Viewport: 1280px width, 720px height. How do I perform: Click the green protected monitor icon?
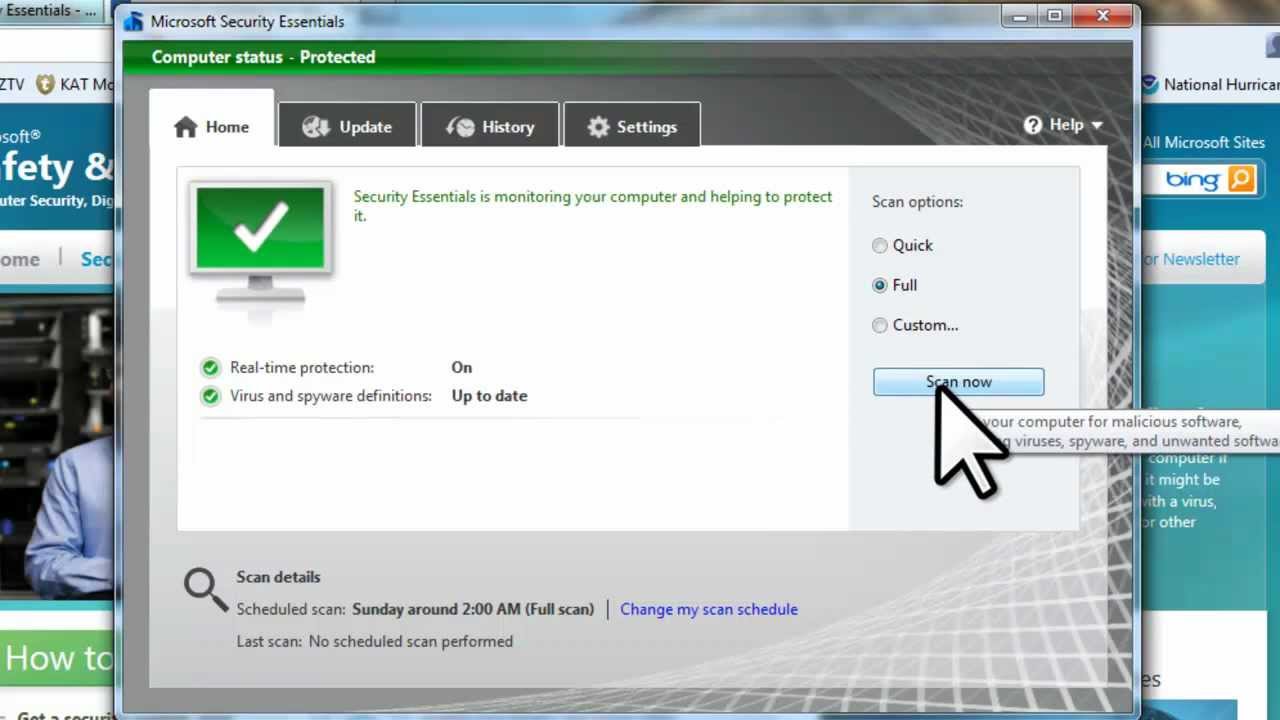tap(260, 243)
